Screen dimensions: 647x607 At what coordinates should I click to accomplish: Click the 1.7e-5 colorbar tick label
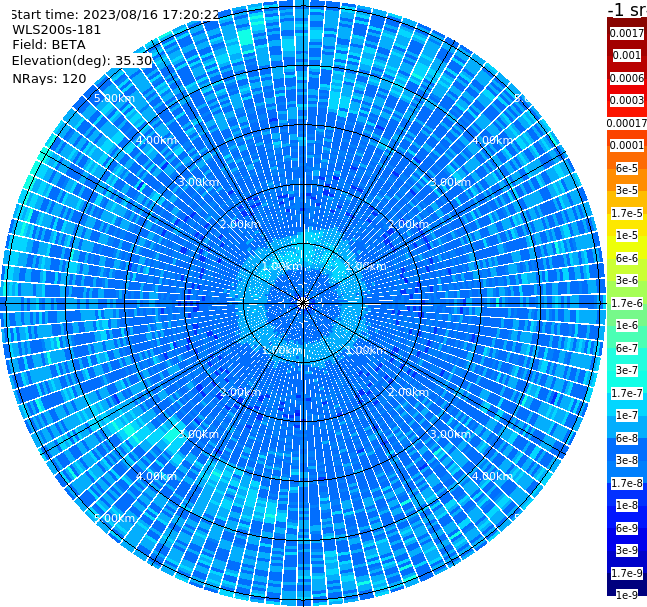click(627, 213)
